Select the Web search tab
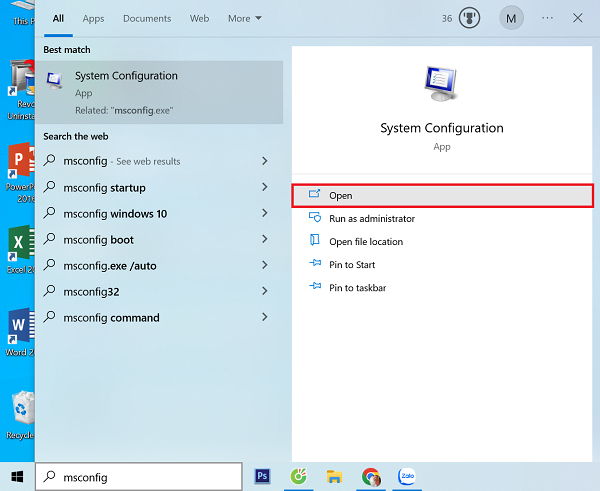Screen dimensions: 600x491 click(x=199, y=18)
